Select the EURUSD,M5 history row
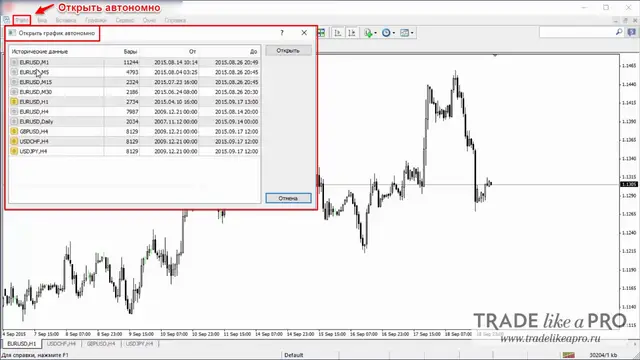 click(135, 72)
